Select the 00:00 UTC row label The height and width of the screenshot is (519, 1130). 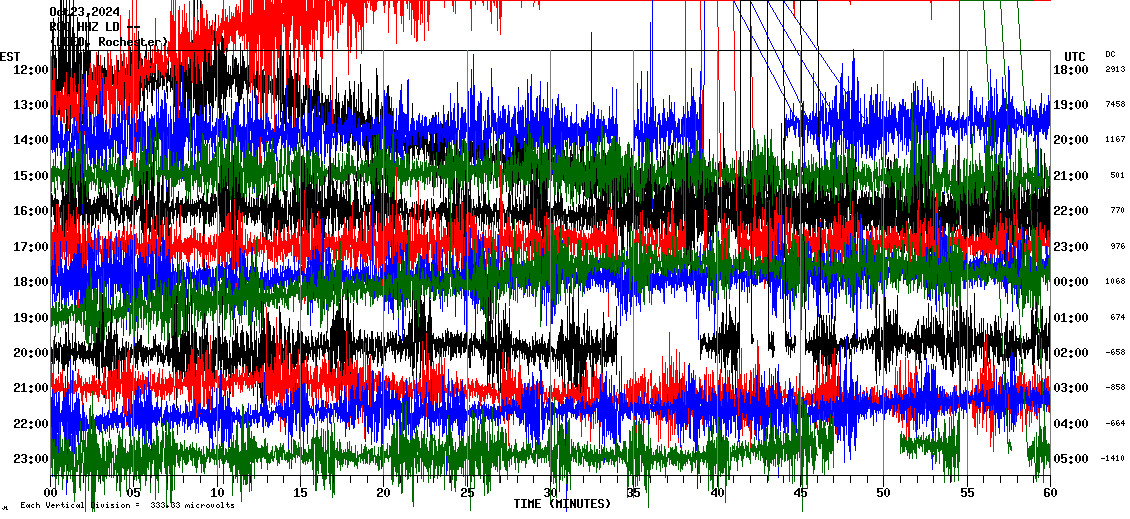1070,282
